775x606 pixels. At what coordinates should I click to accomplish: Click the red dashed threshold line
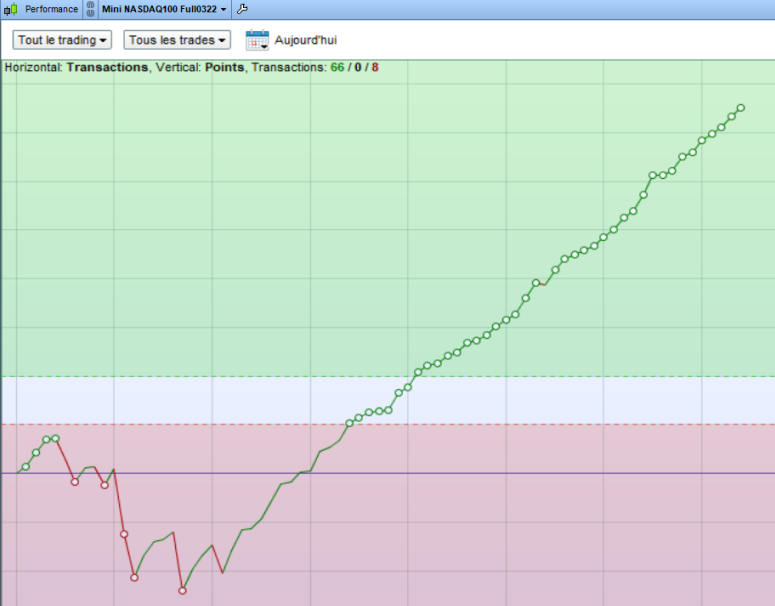(388, 424)
